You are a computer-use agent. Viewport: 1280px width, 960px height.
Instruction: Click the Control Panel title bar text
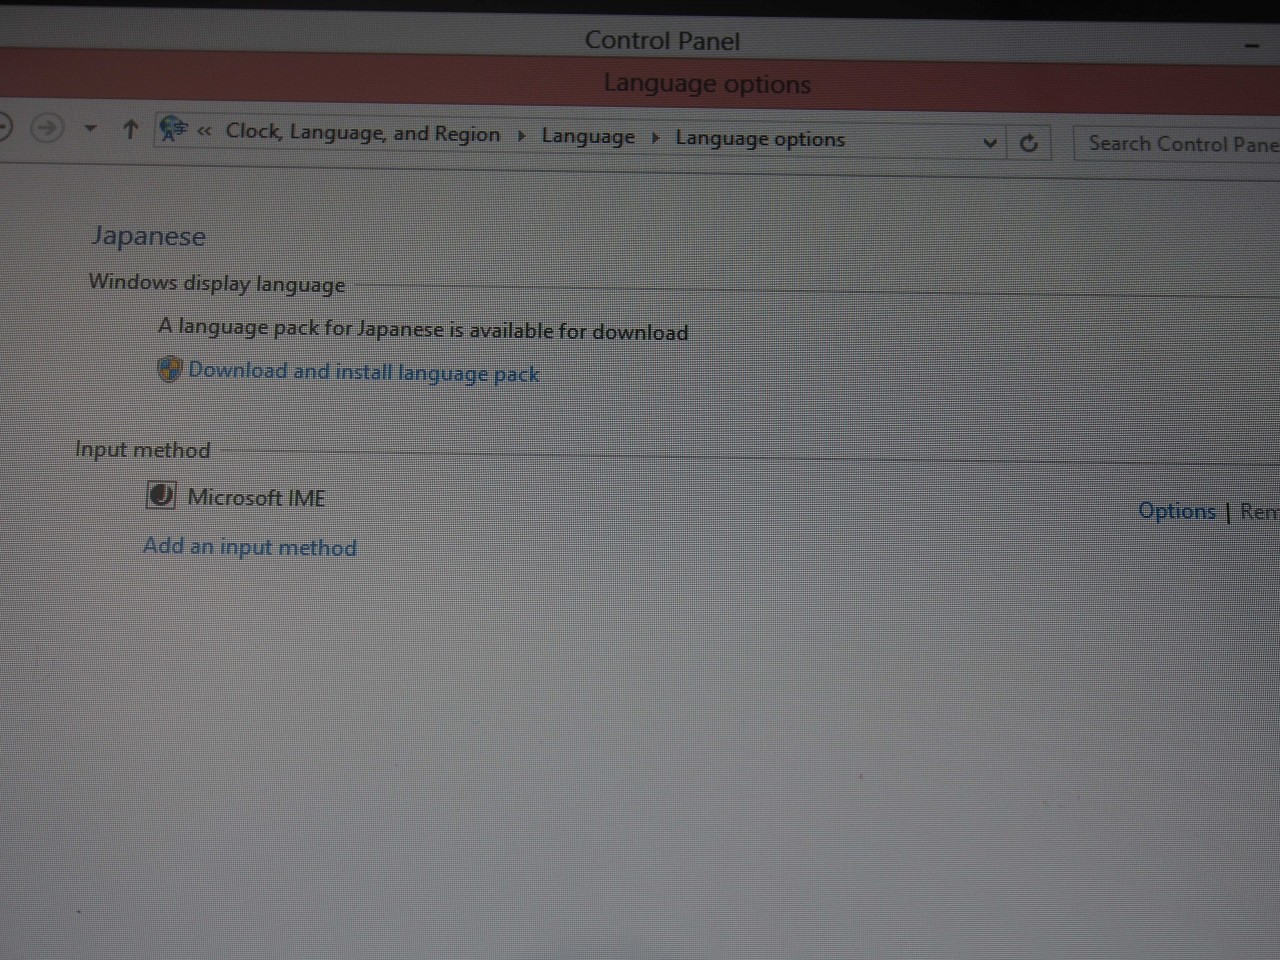click(x=662, y=41)
